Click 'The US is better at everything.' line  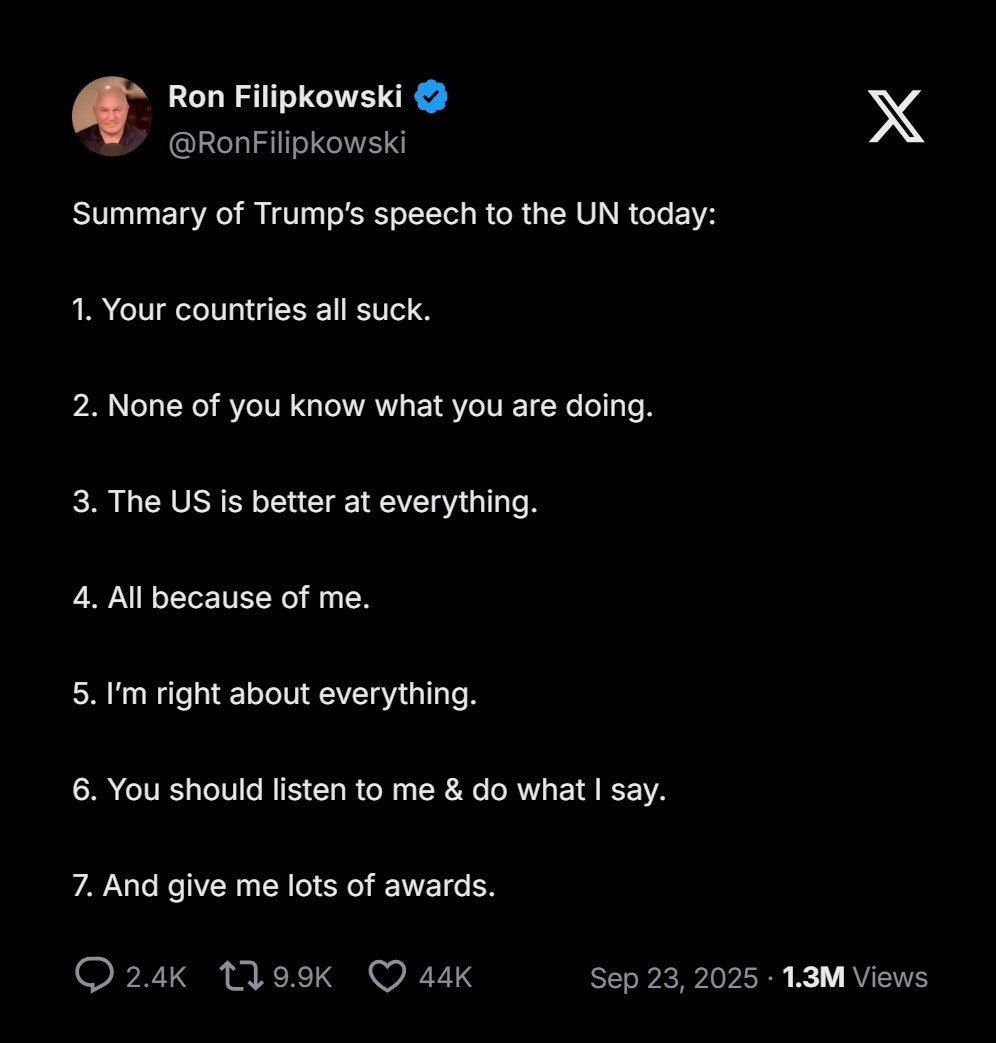point(305,502)
